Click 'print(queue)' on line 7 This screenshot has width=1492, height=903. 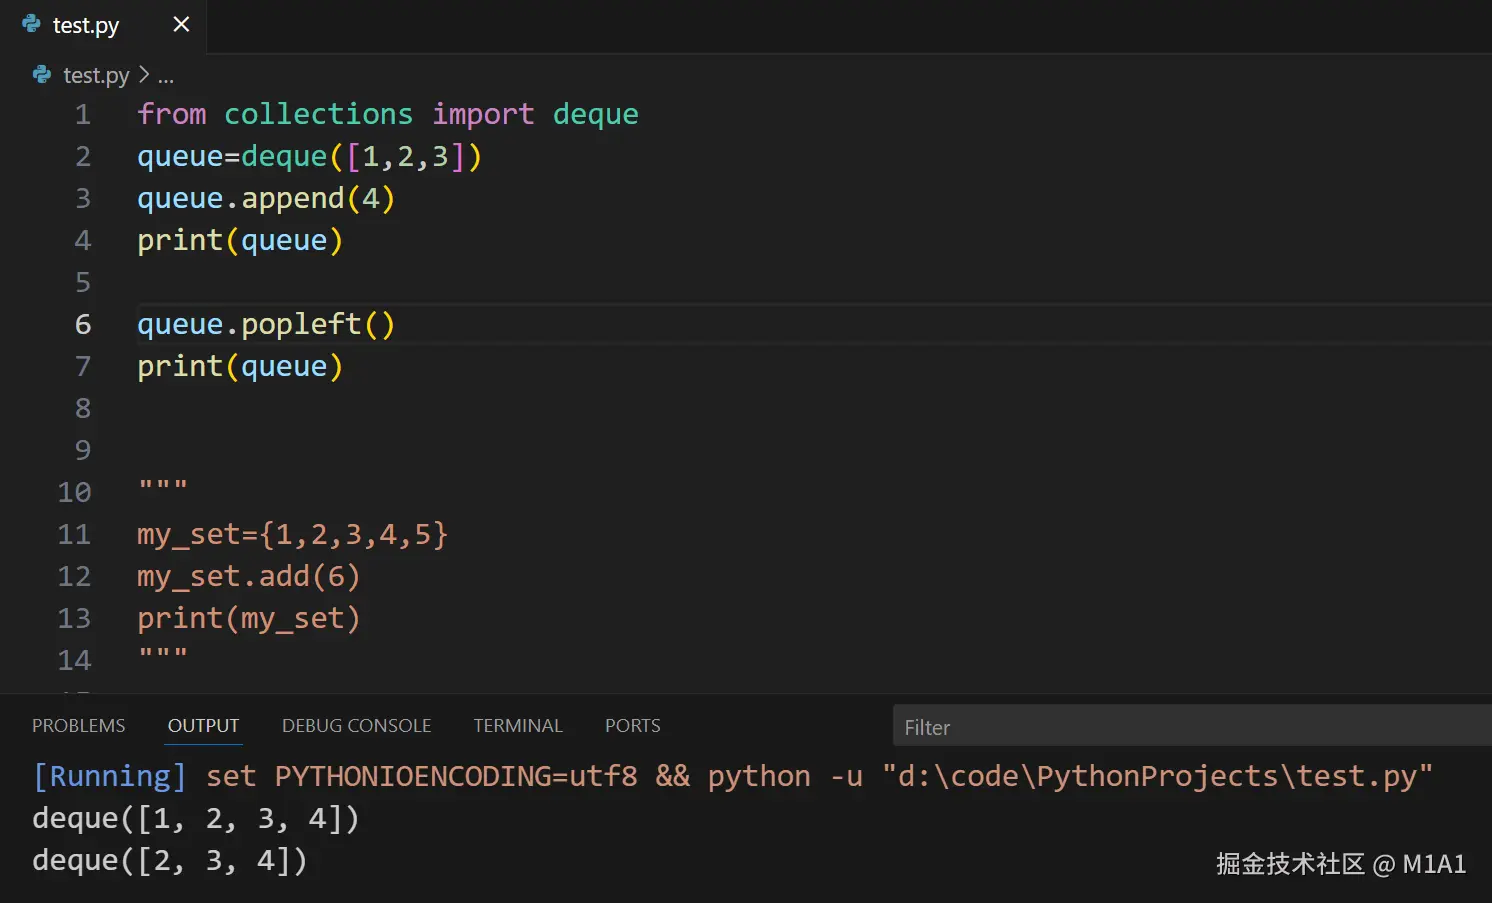click(240, 367)
